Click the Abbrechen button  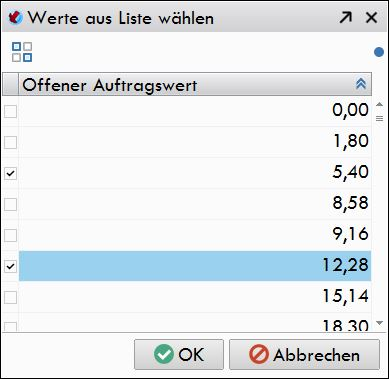tap(304, 354)
